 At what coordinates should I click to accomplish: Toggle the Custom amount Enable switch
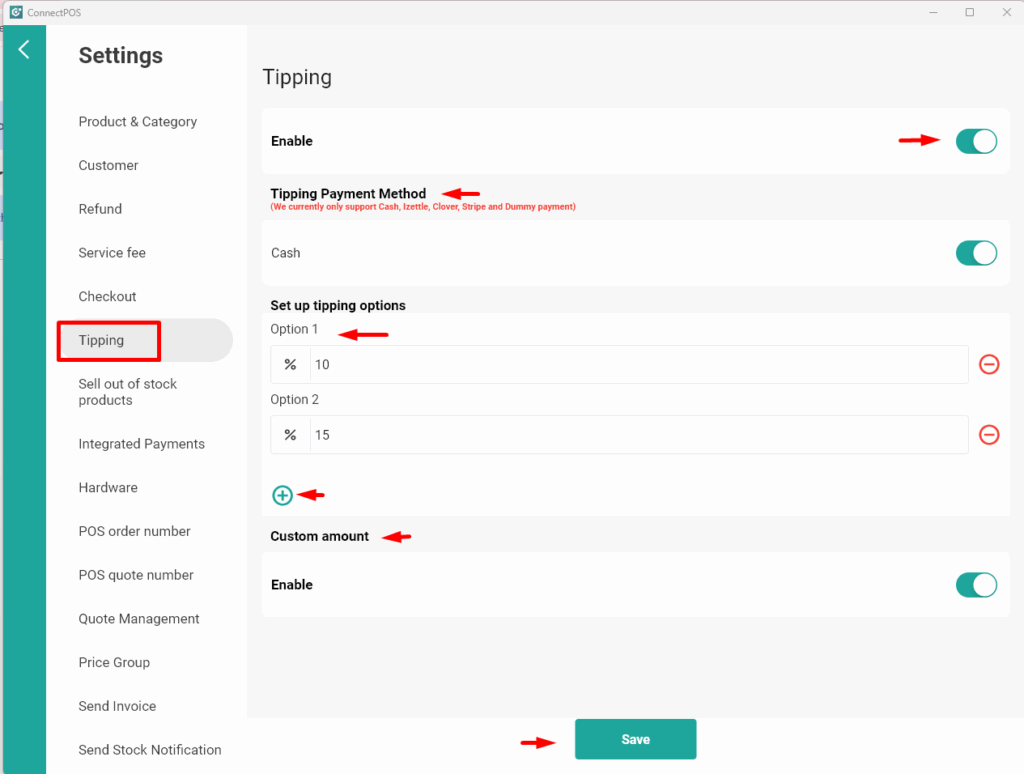(x=976, y=585)
